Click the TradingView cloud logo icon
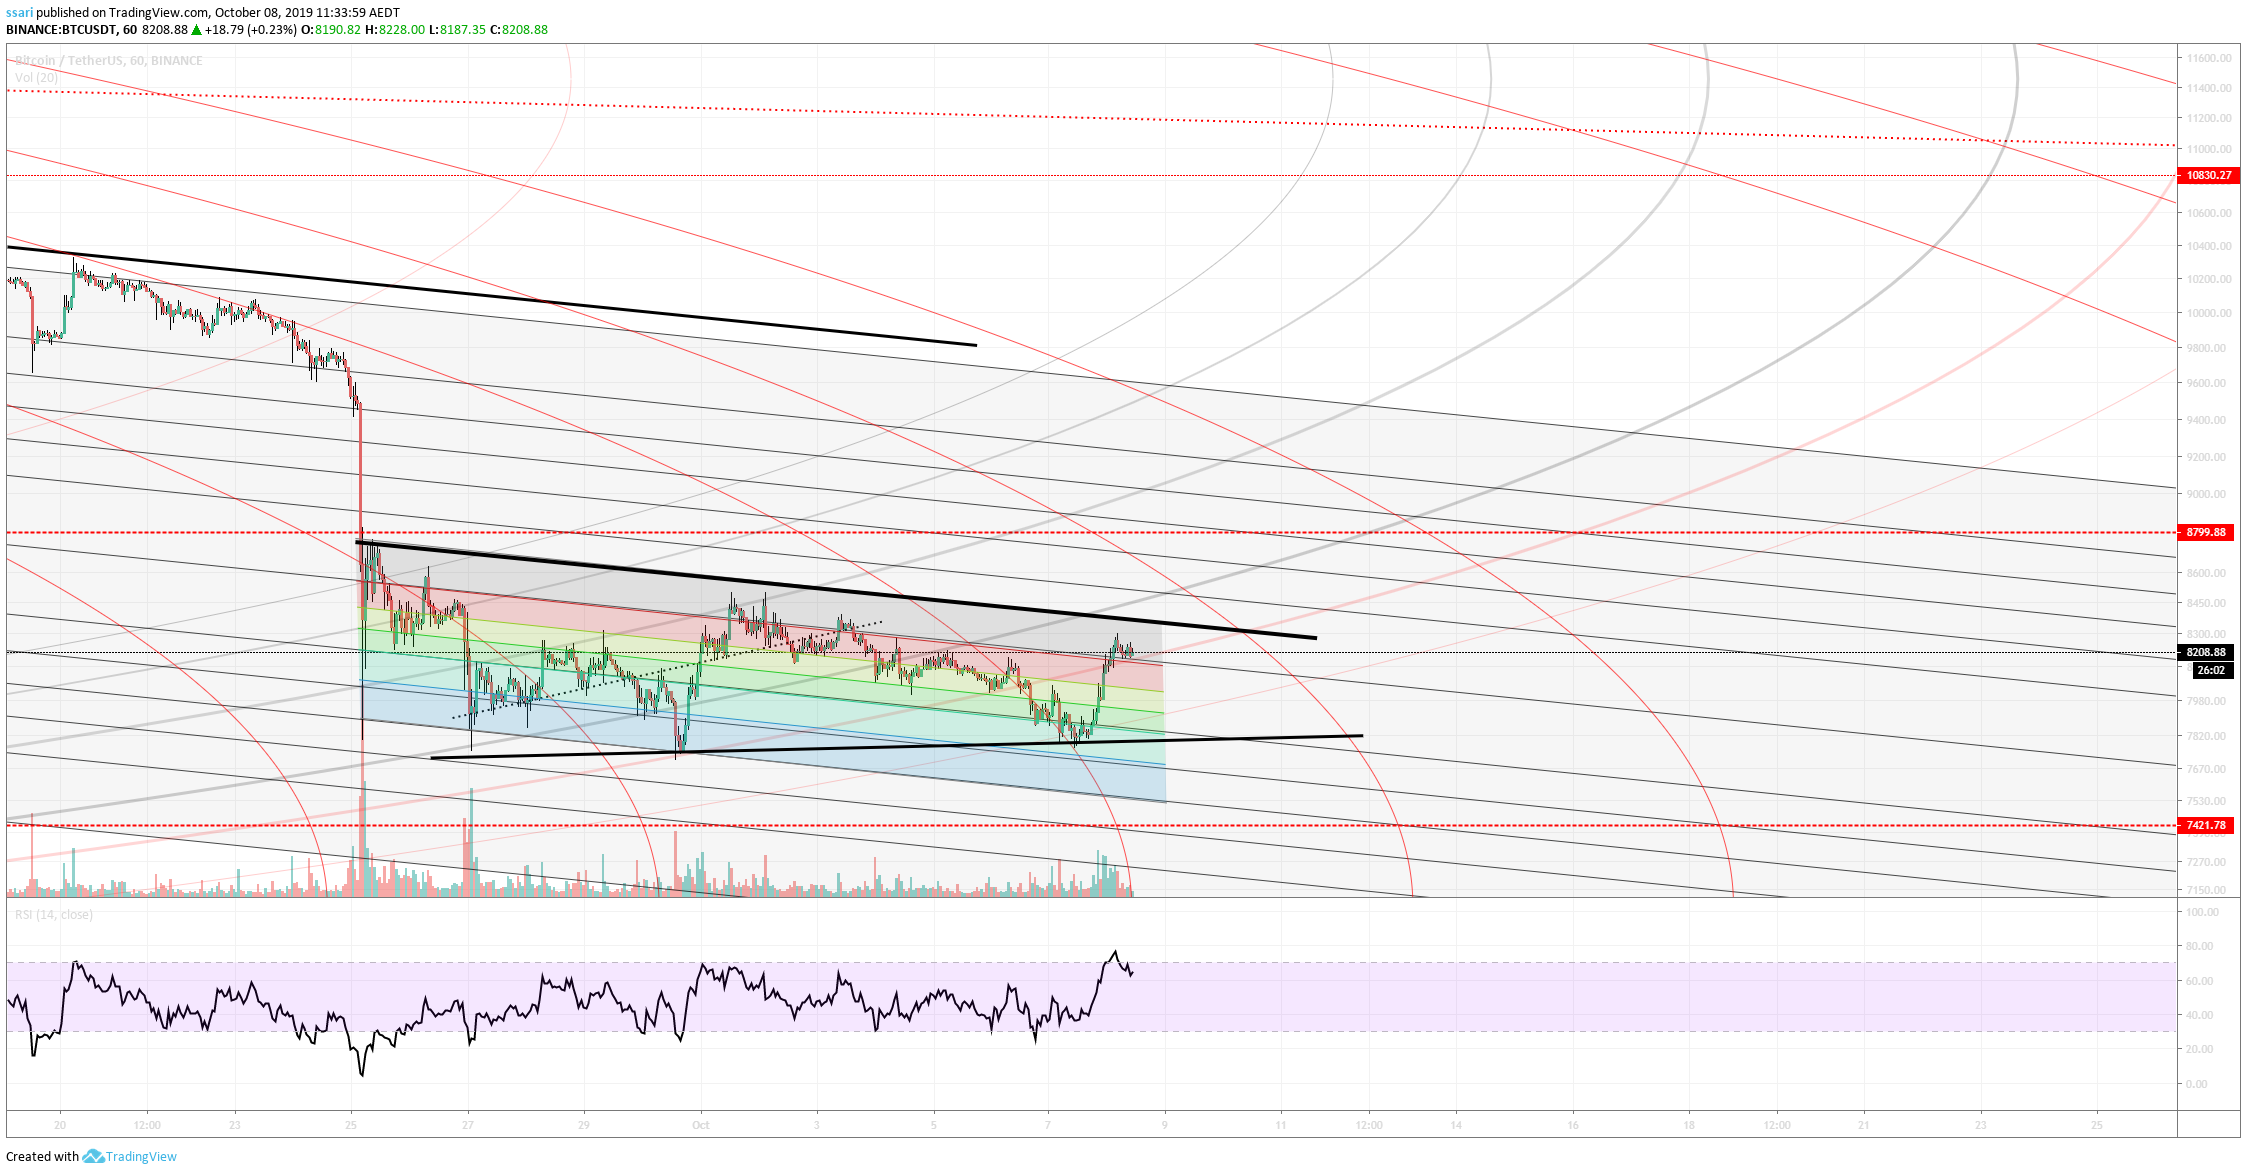The image size is (2247, 1174). (x=93, y=1156)
